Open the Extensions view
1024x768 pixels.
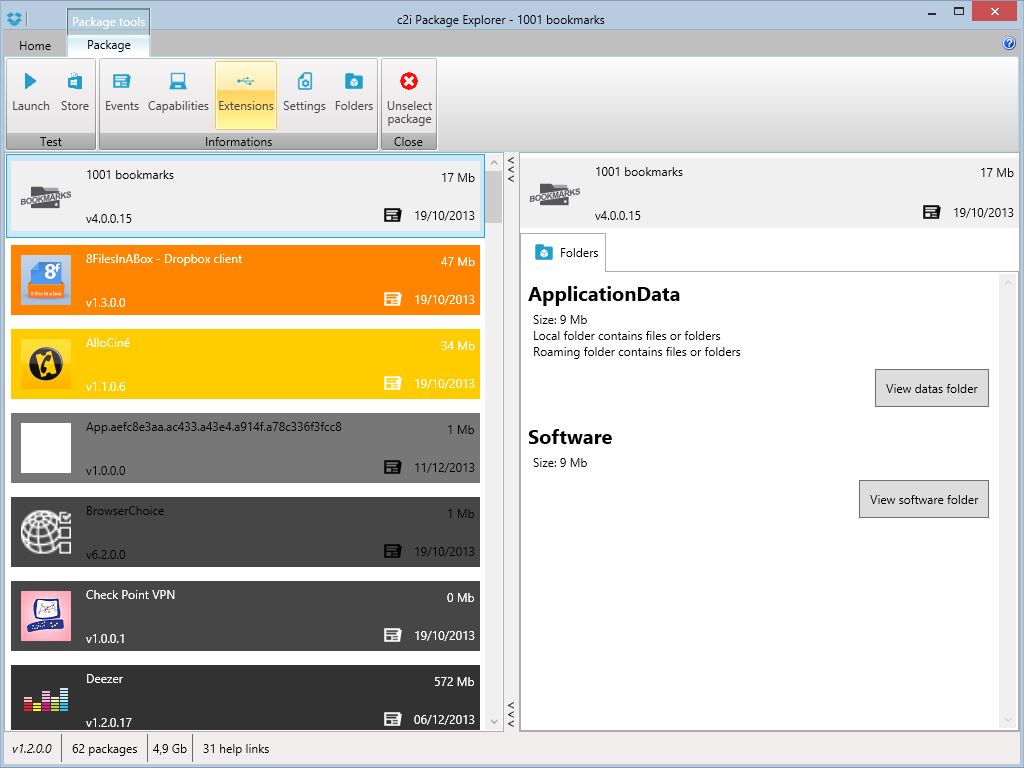[246, 95]
